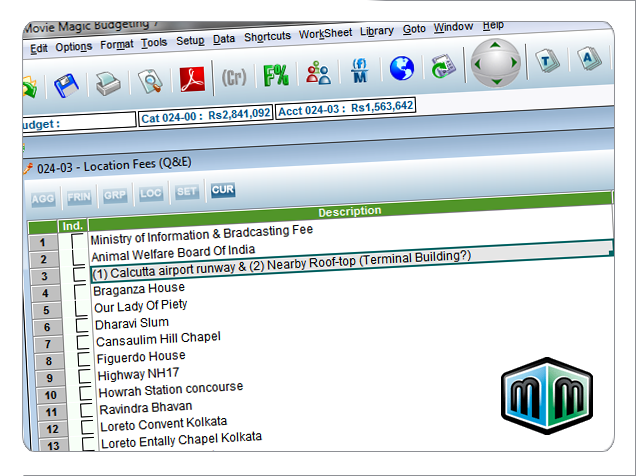This screenshot has height=476, width=636.
Task: Open Print Preview magnifier icon
Action: (150, 81)
